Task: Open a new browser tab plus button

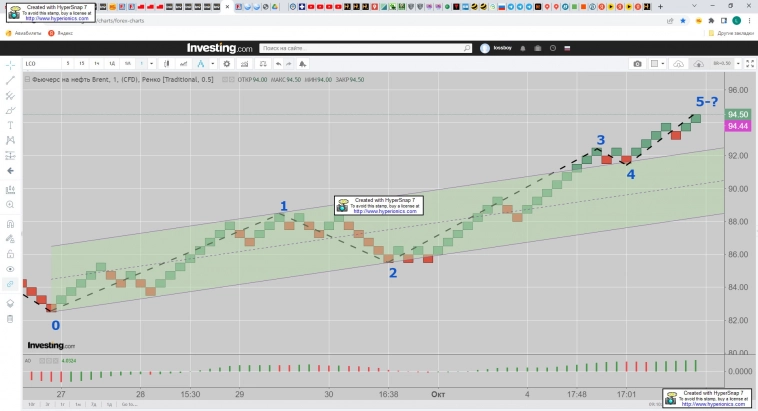Action: 660,7
